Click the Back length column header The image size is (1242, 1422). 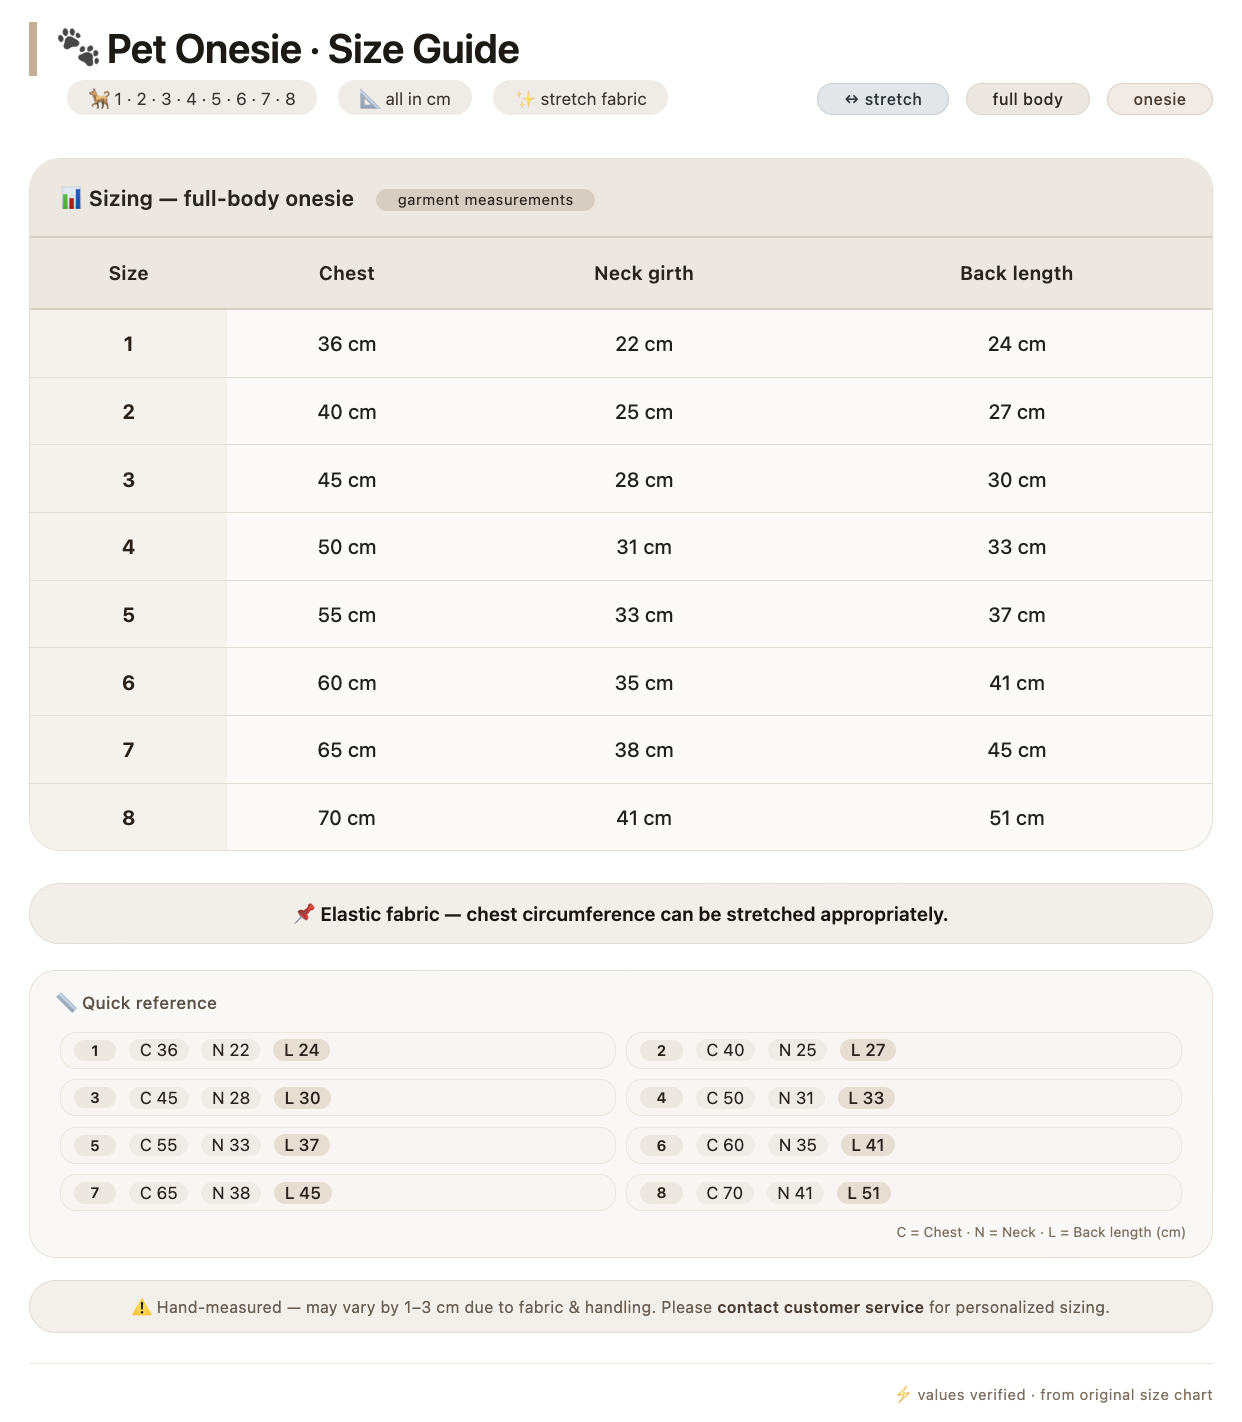pyautogui.click(x=1016, y=273)
